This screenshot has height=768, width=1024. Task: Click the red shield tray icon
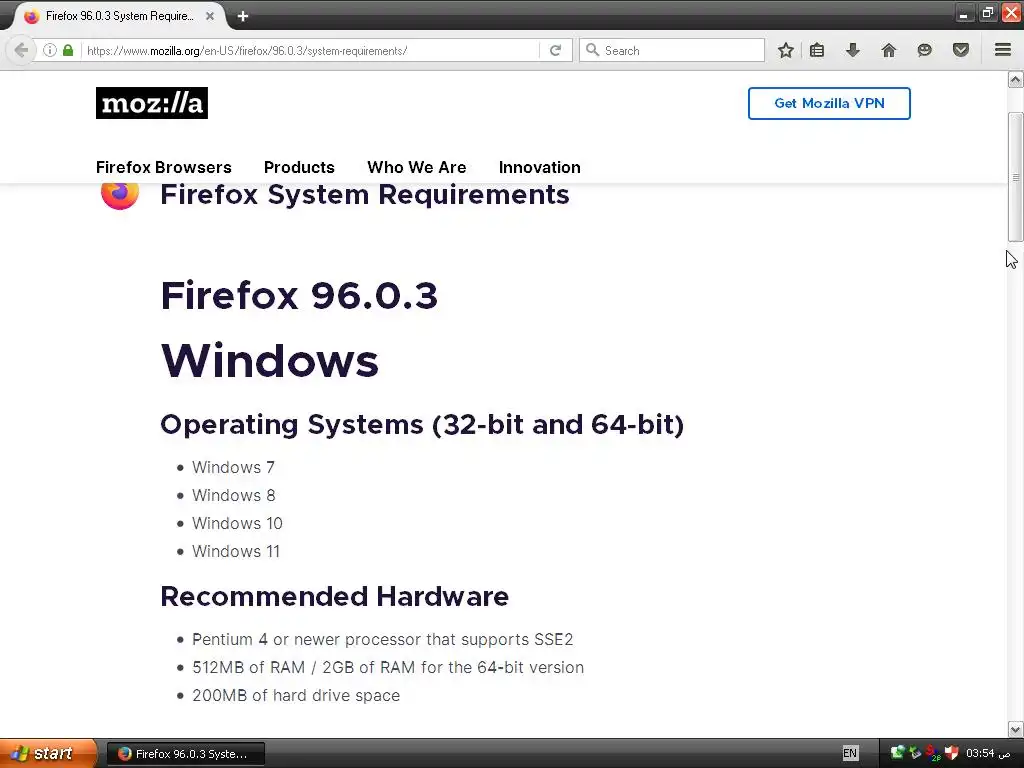(x=951, y=753)
